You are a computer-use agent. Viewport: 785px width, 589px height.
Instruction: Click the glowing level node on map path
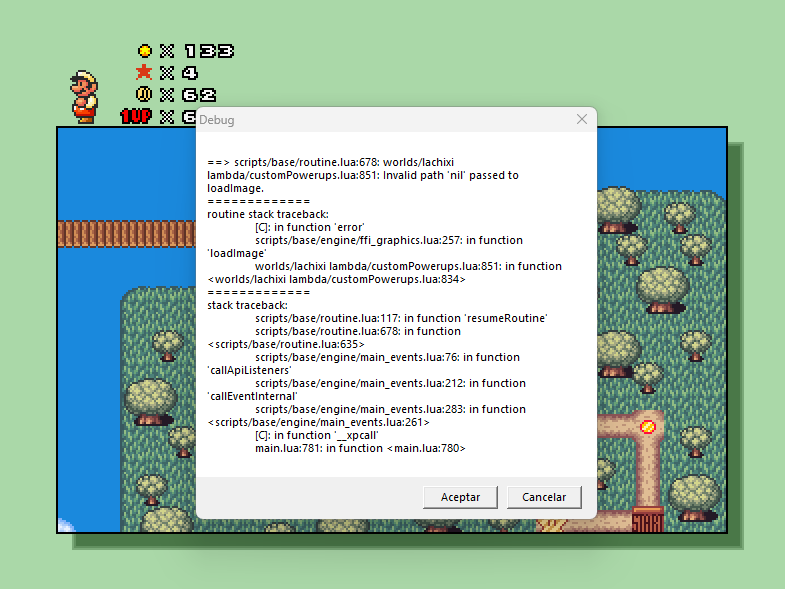648,426
